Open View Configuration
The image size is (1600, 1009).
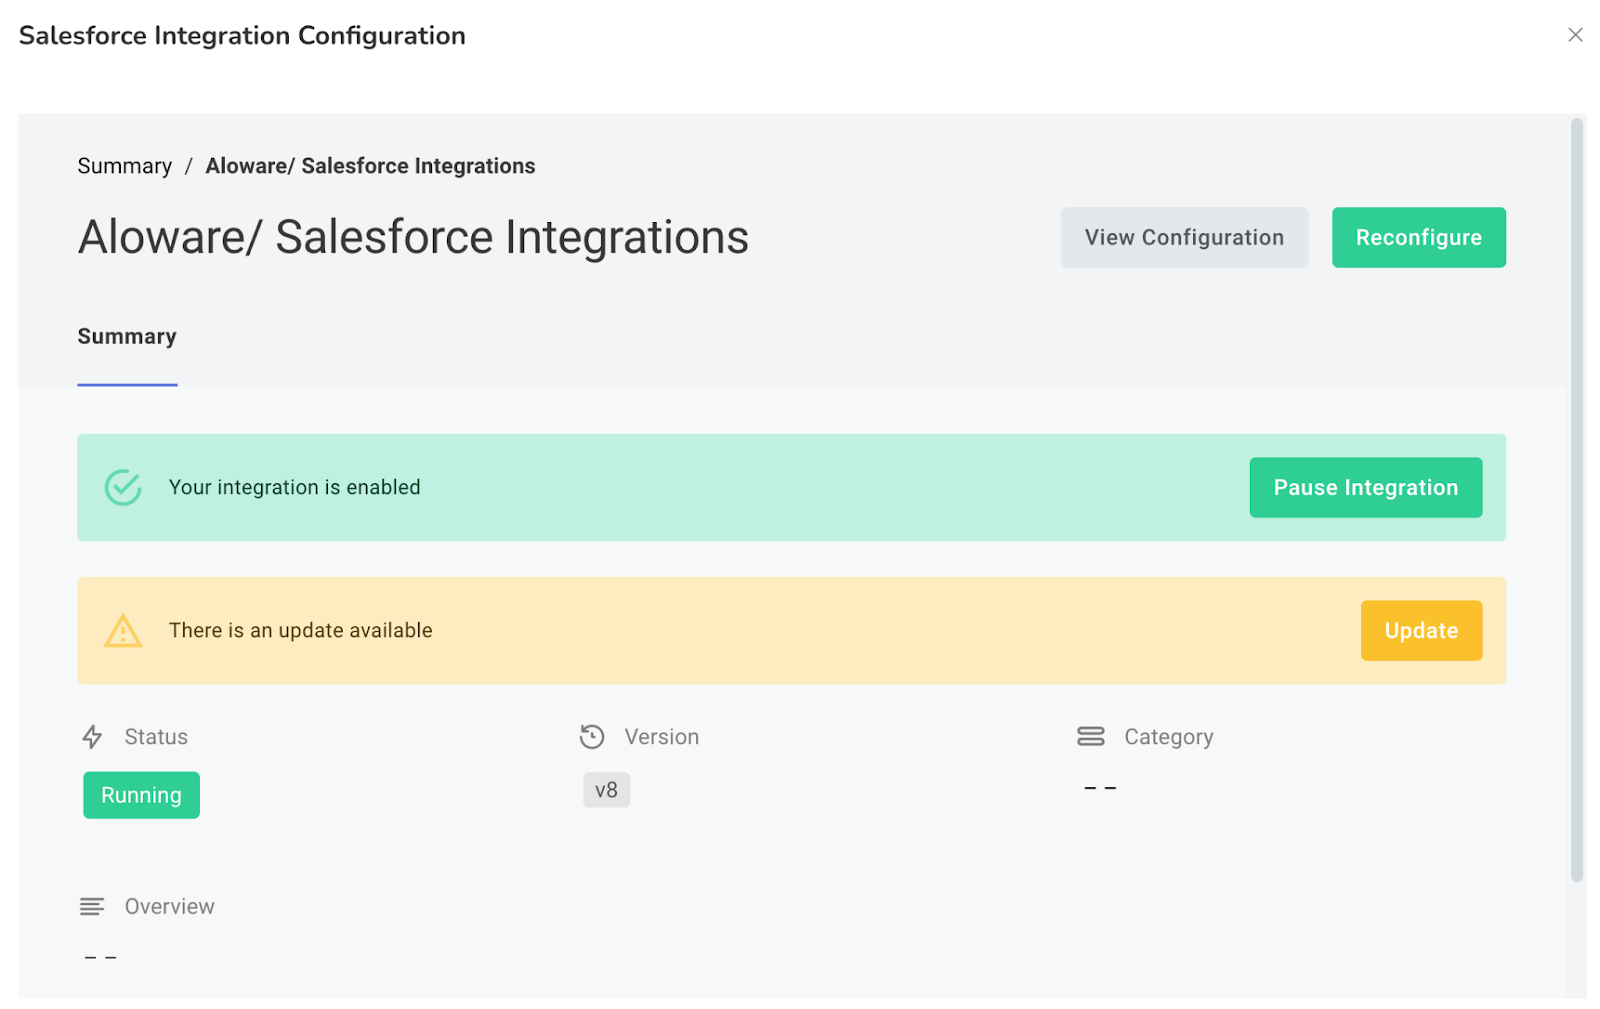tap(1184, 237)
